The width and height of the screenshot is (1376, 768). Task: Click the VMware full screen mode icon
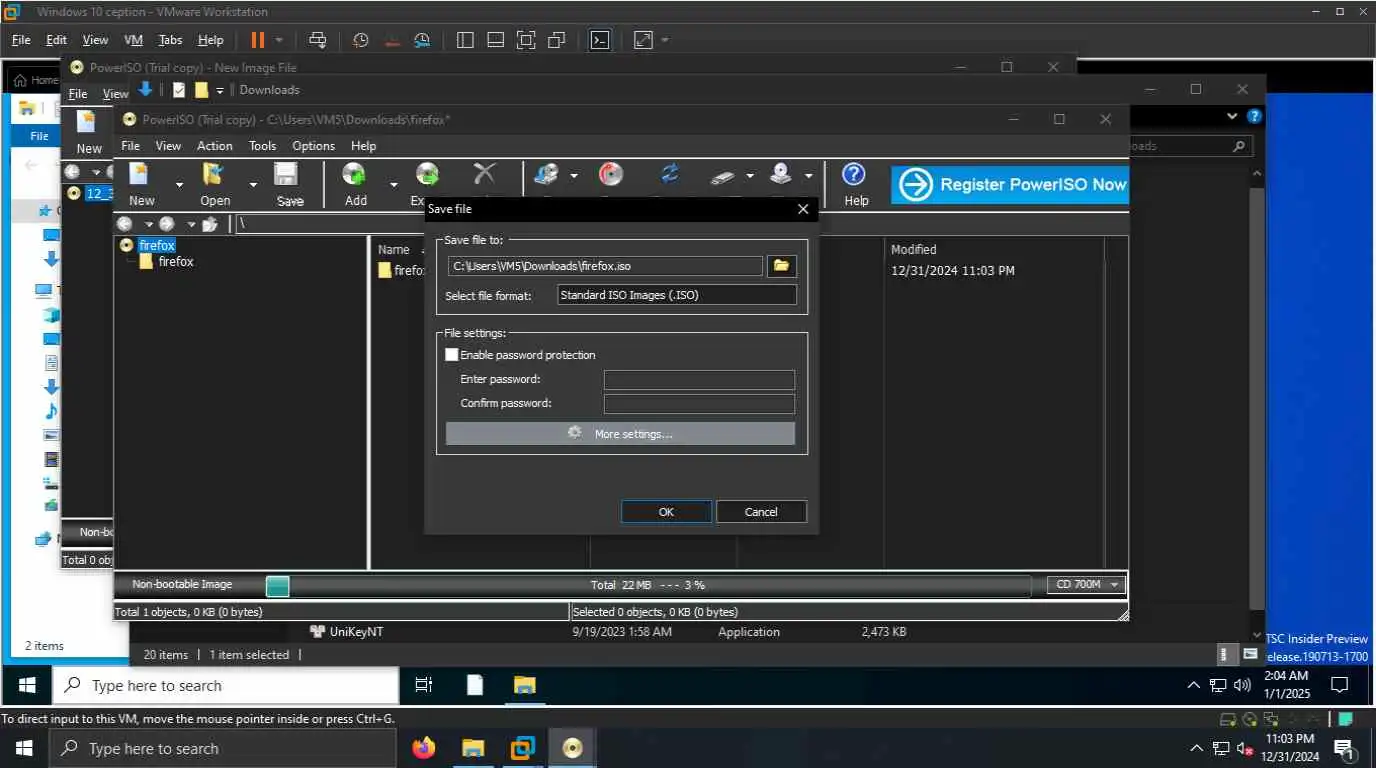click(x=526, y=40)
